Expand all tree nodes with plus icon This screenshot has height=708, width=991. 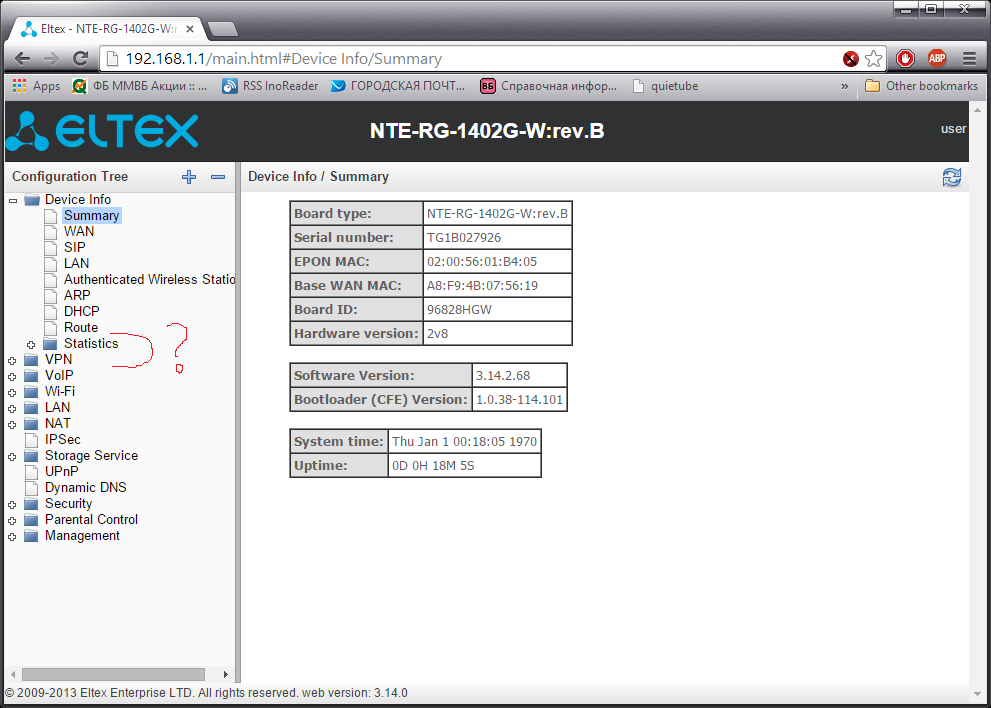click(x=189, y=177)
